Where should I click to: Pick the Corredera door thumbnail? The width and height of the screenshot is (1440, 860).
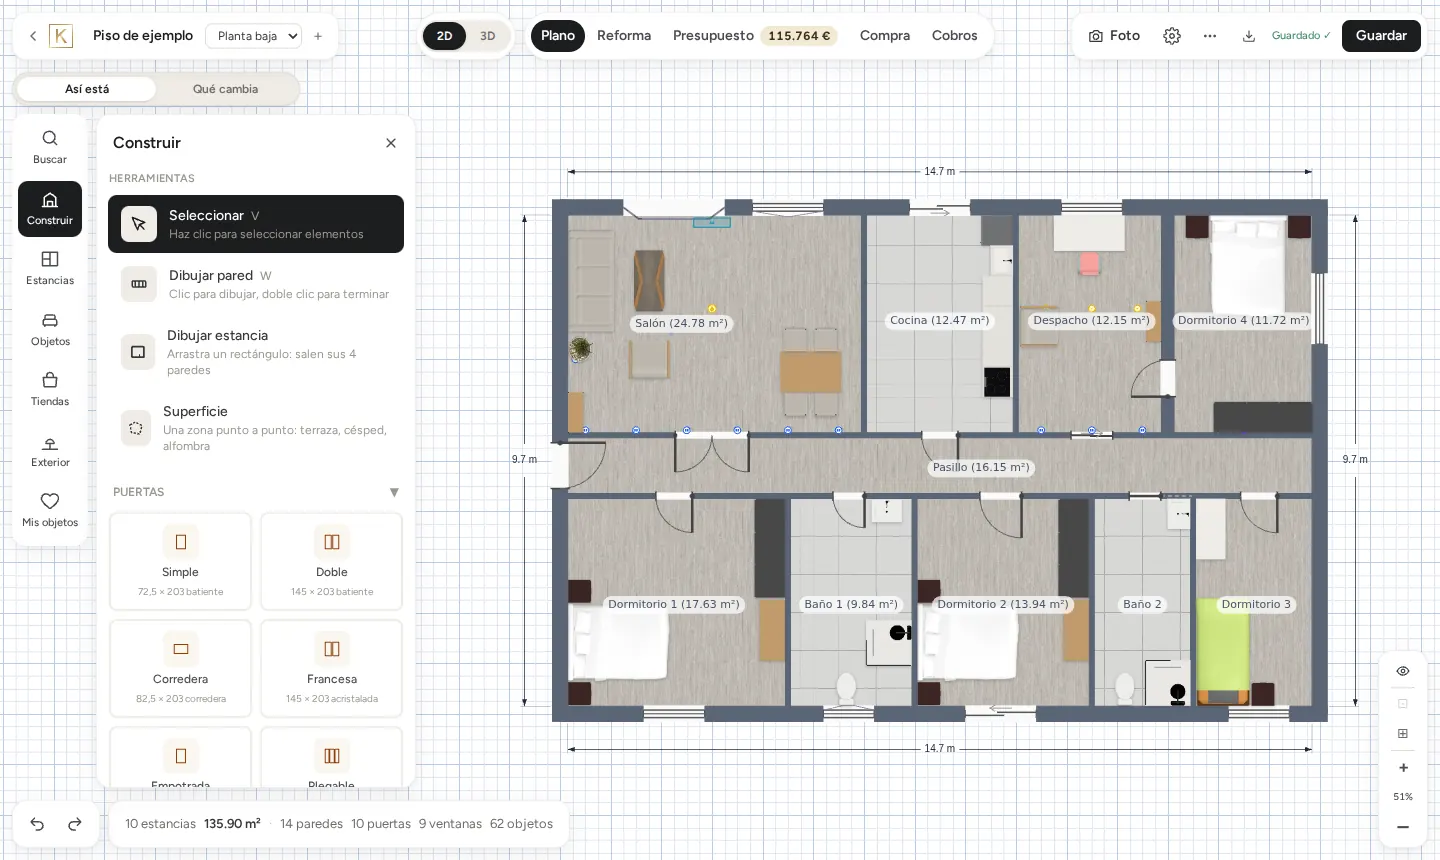(x=180, y=668)
